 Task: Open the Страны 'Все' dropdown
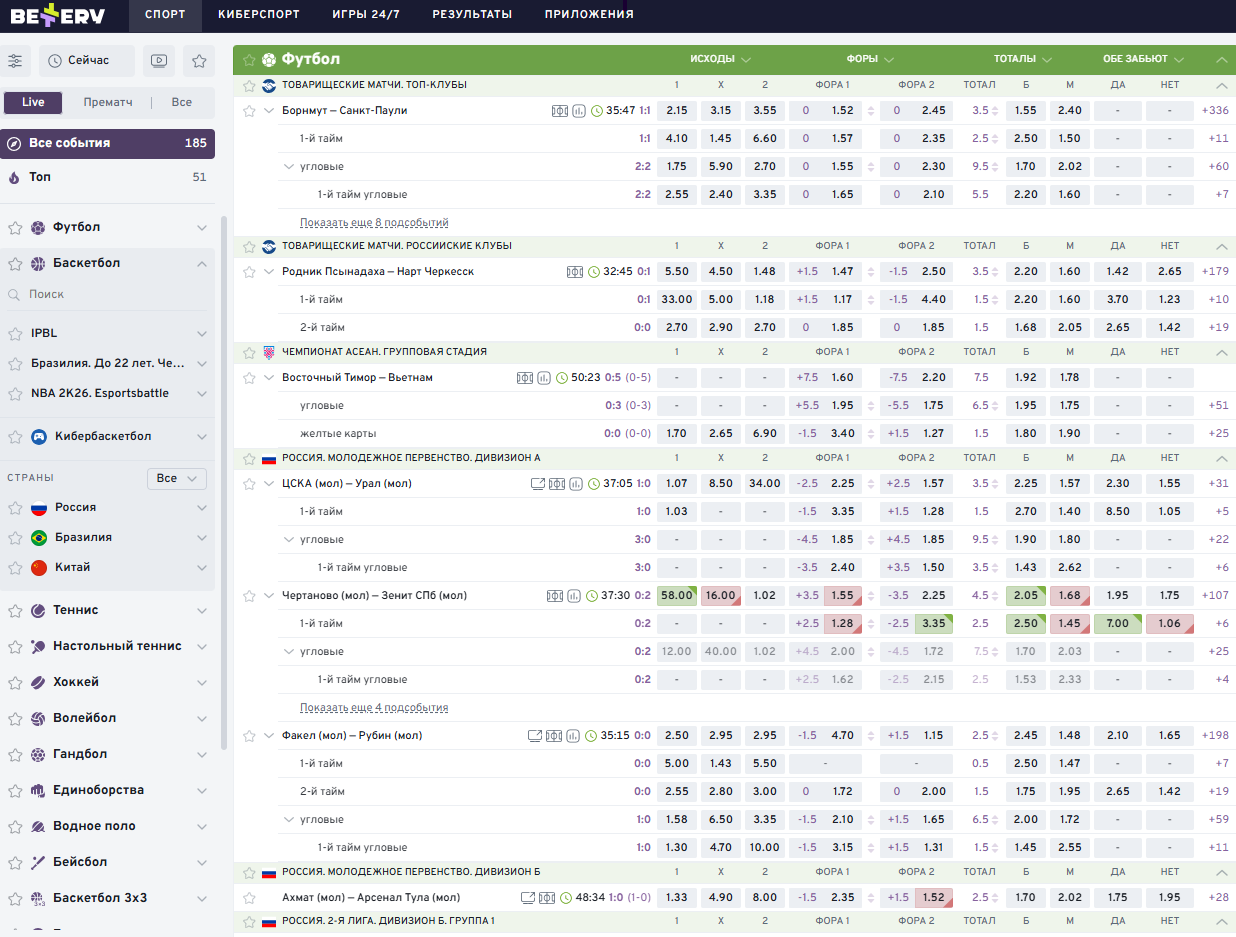[176, 478]
